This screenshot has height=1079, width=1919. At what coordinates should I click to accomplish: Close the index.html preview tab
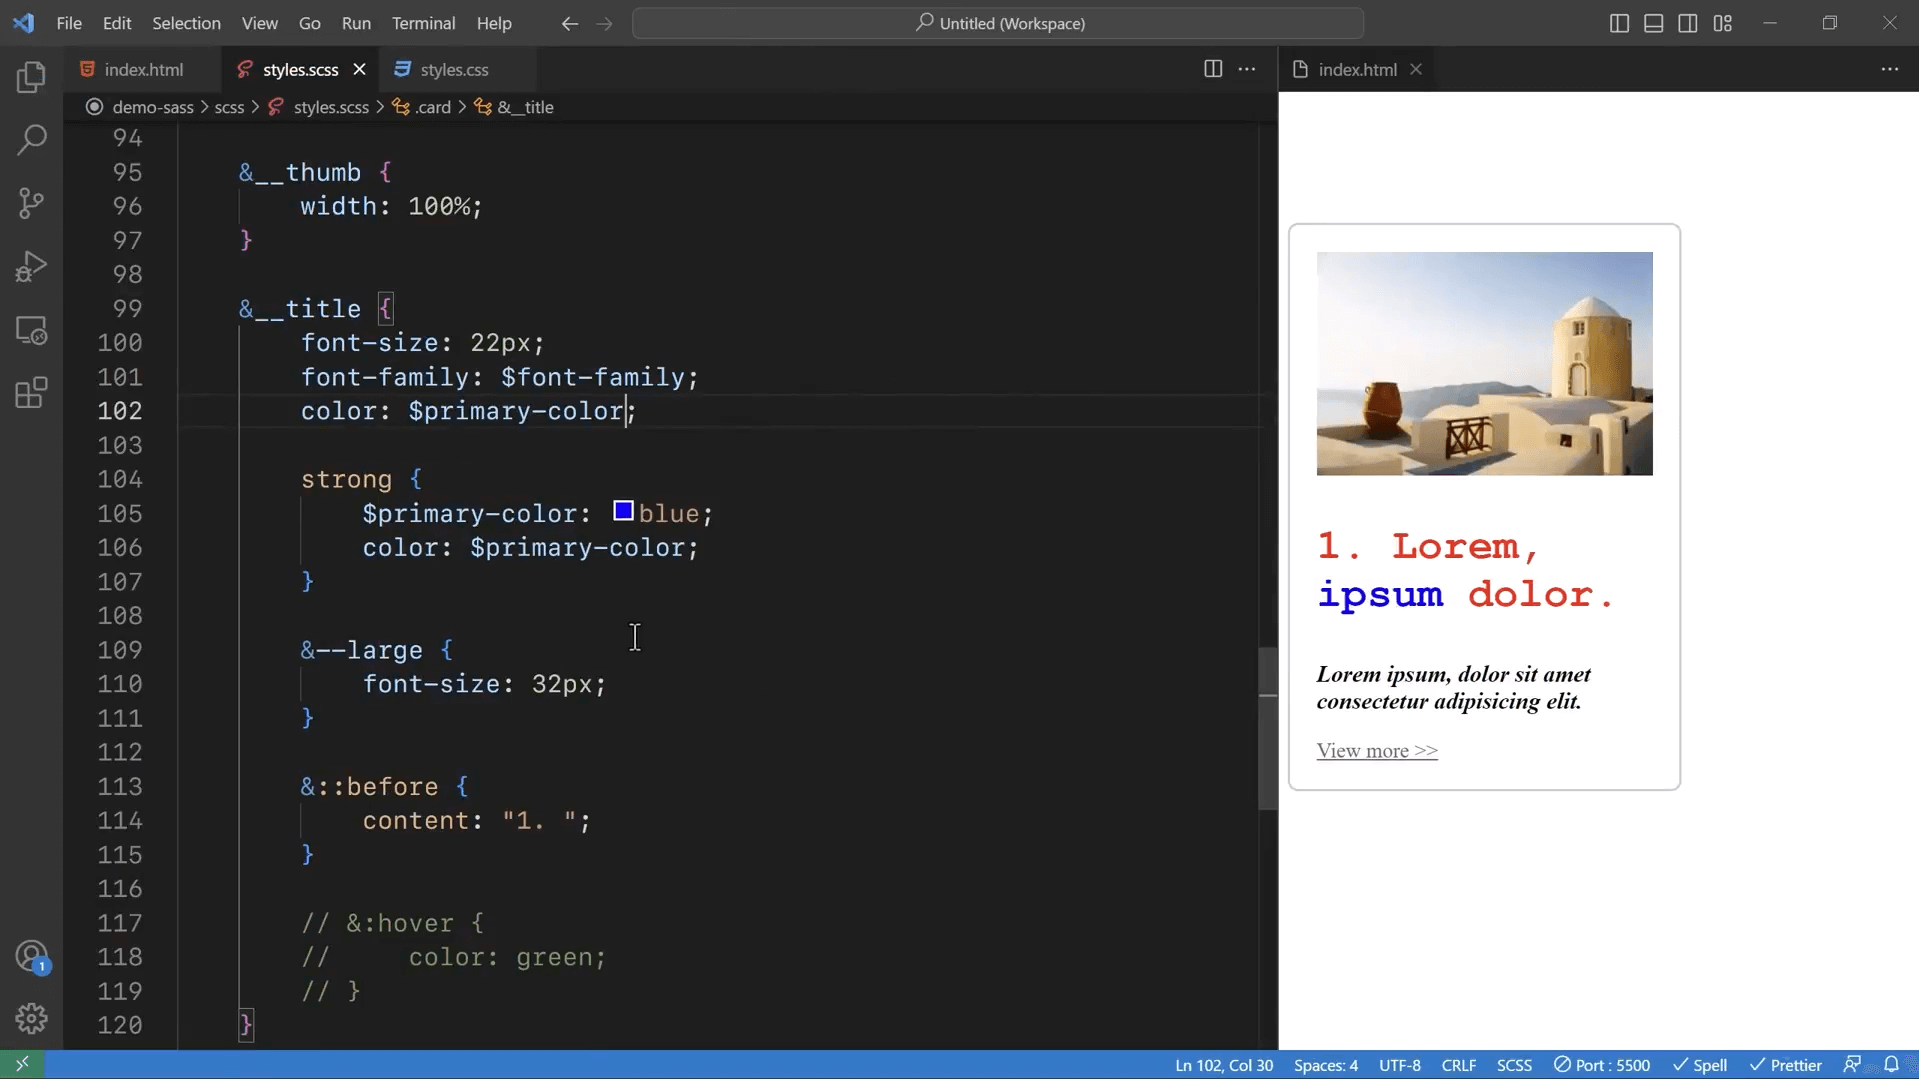1415,69
